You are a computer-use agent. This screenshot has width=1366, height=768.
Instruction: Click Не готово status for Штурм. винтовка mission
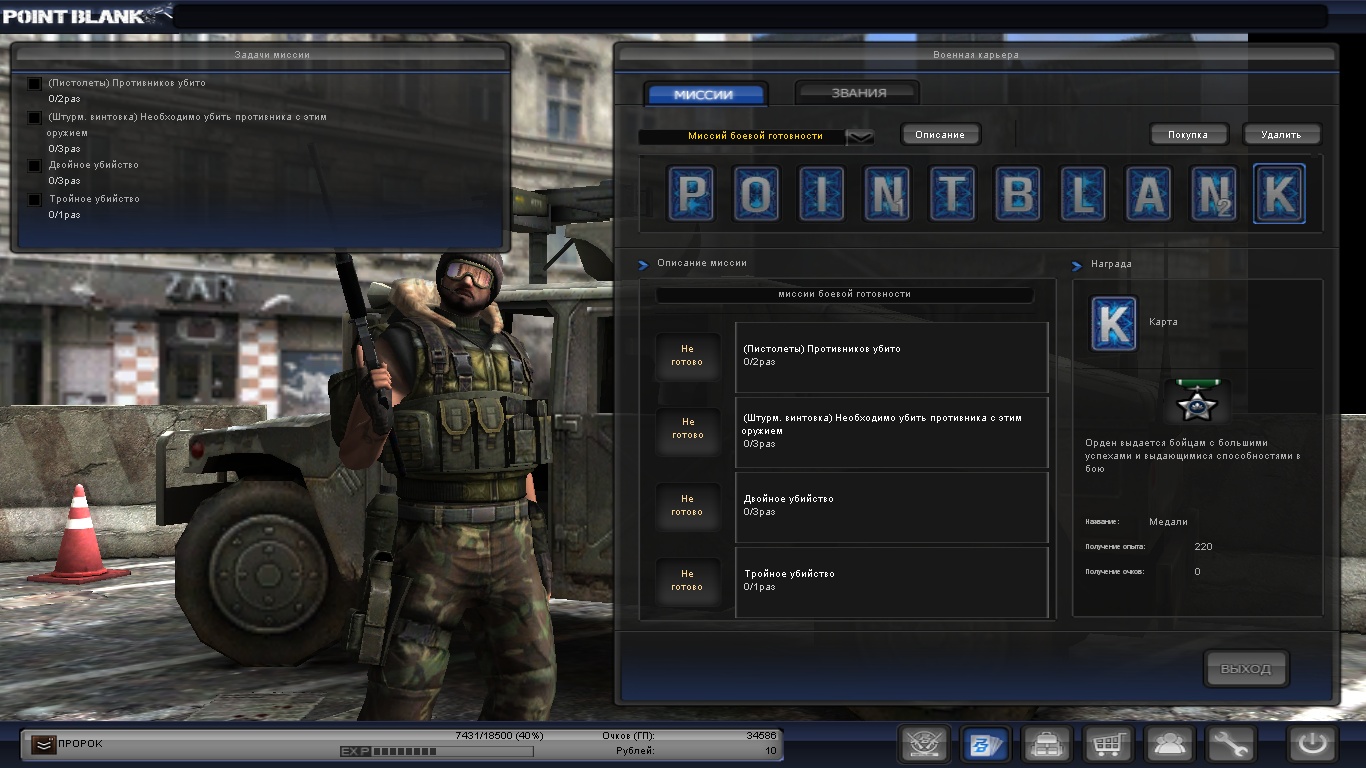click(687, 429)
